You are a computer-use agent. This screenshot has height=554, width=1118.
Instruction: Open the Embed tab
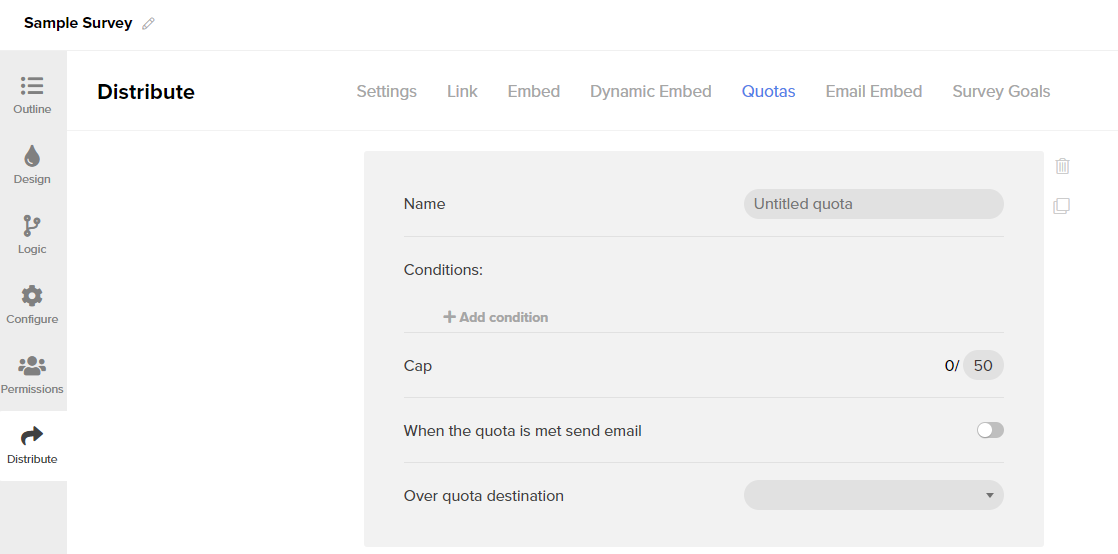533,91
